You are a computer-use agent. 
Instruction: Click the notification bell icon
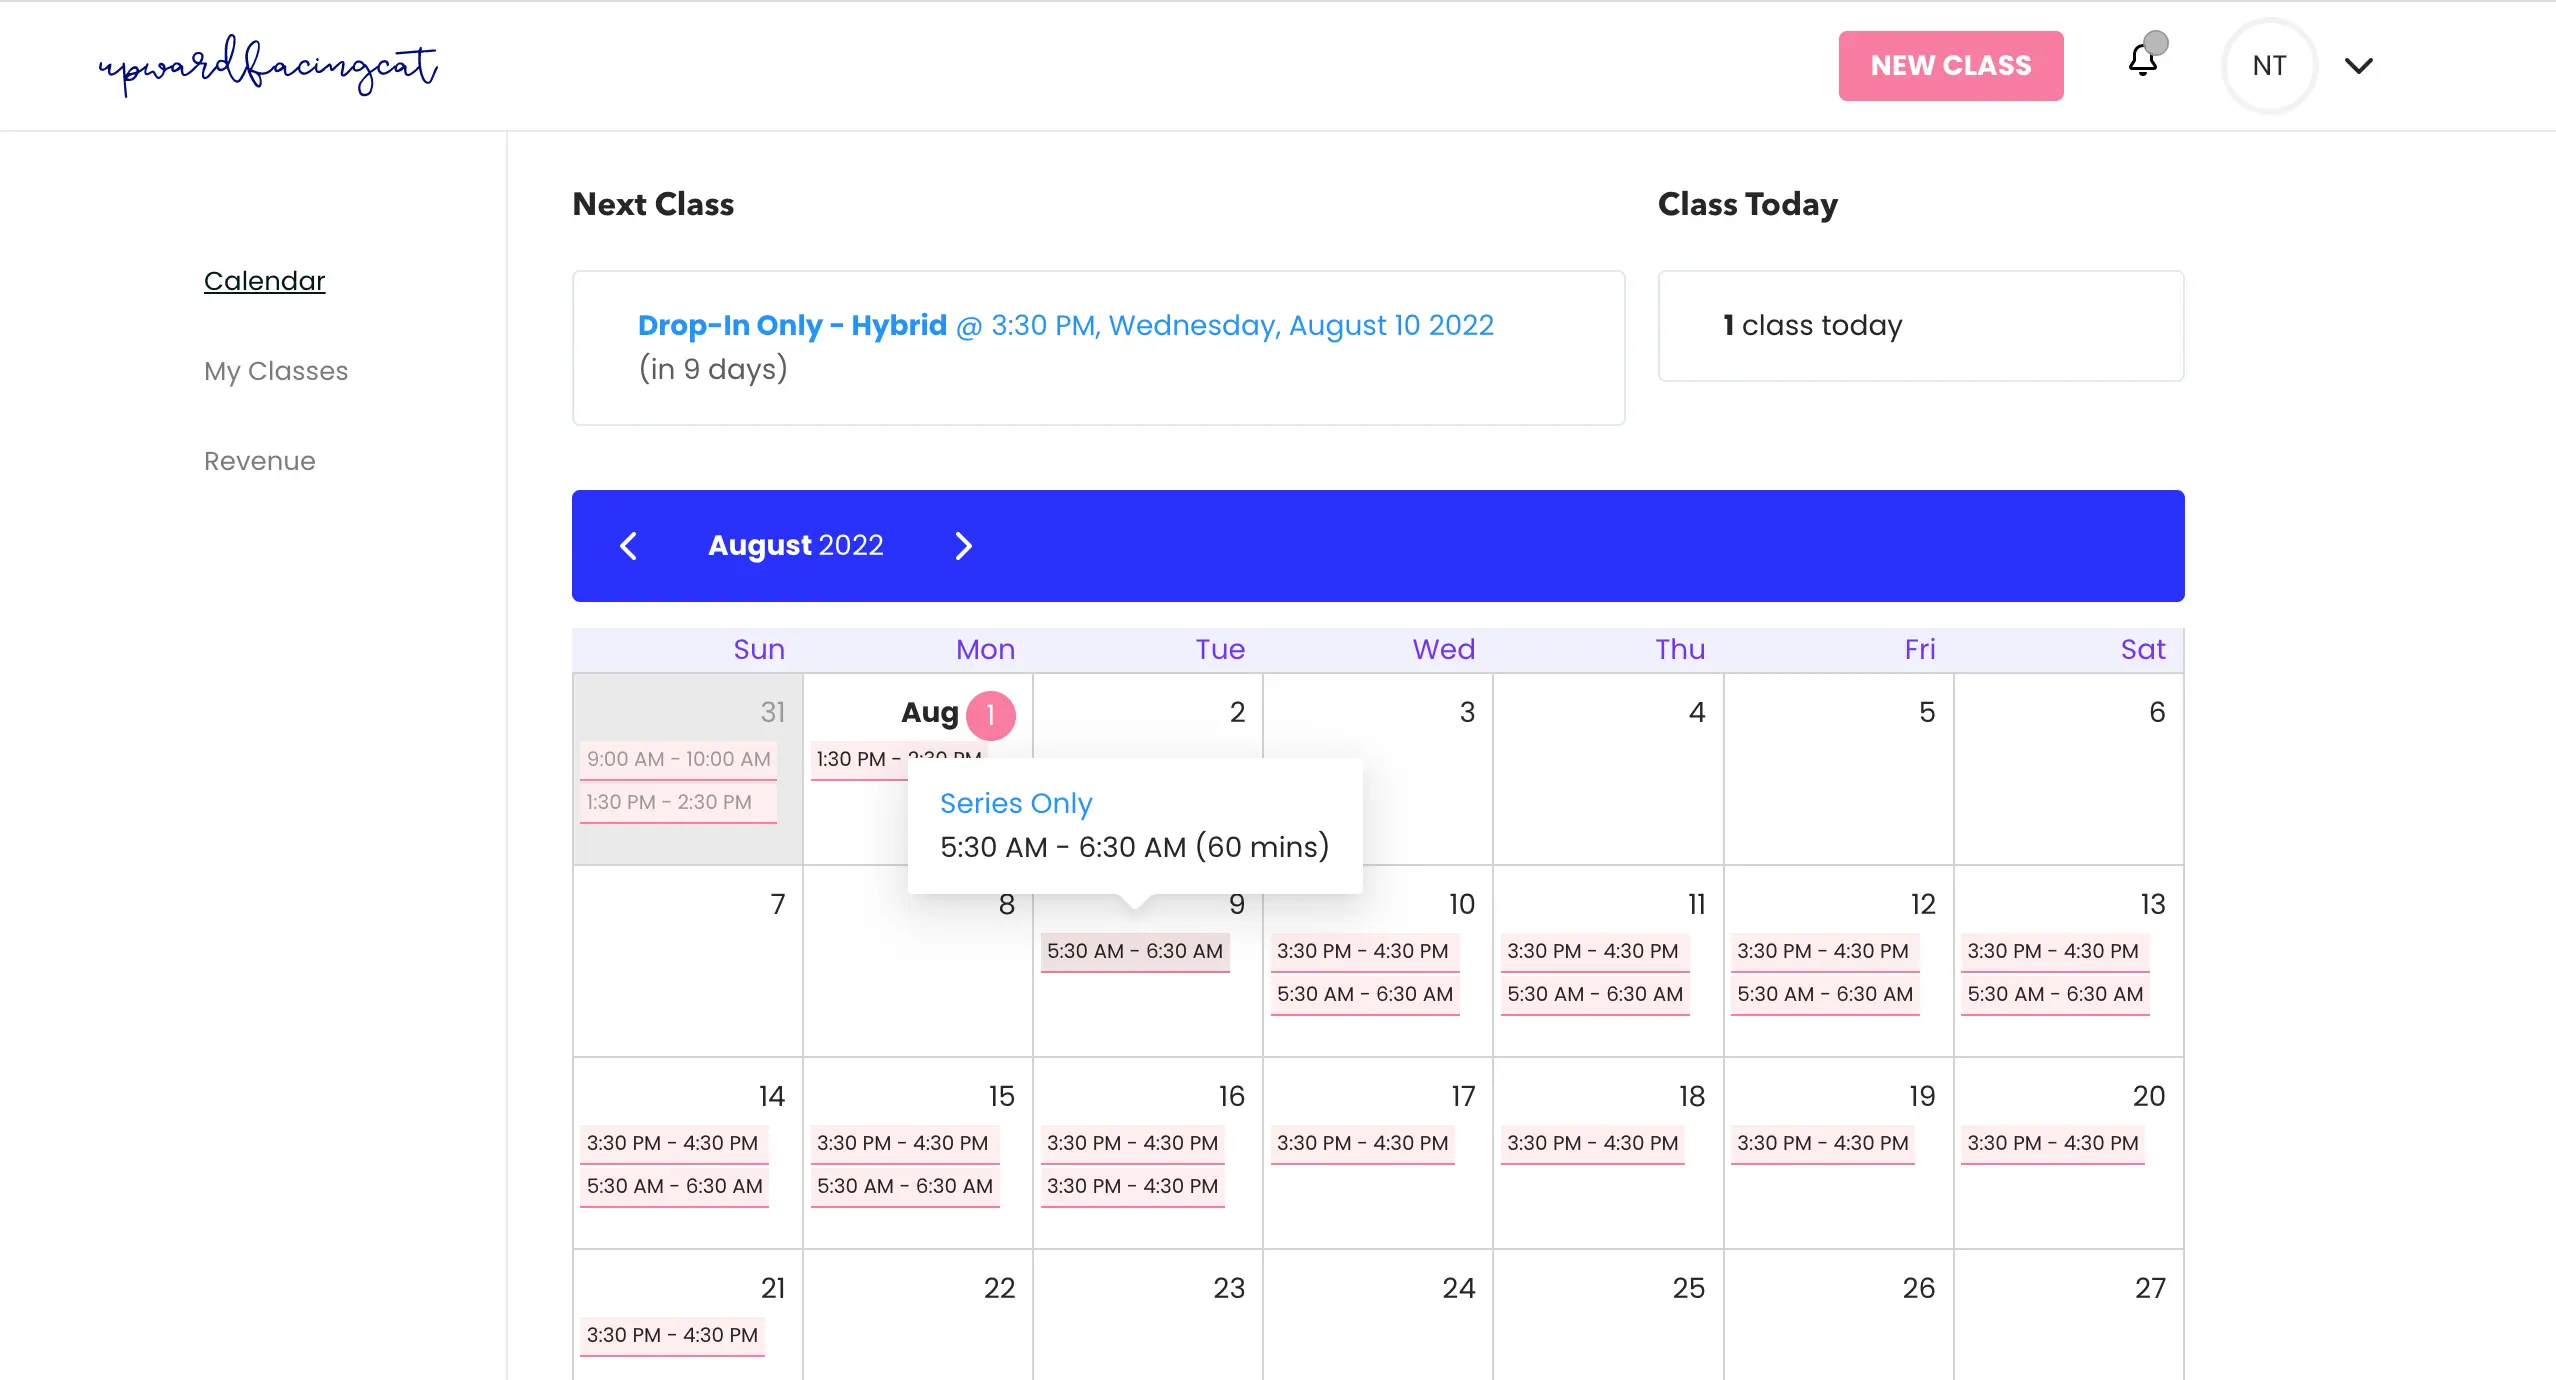click(x=2143, y=65)
